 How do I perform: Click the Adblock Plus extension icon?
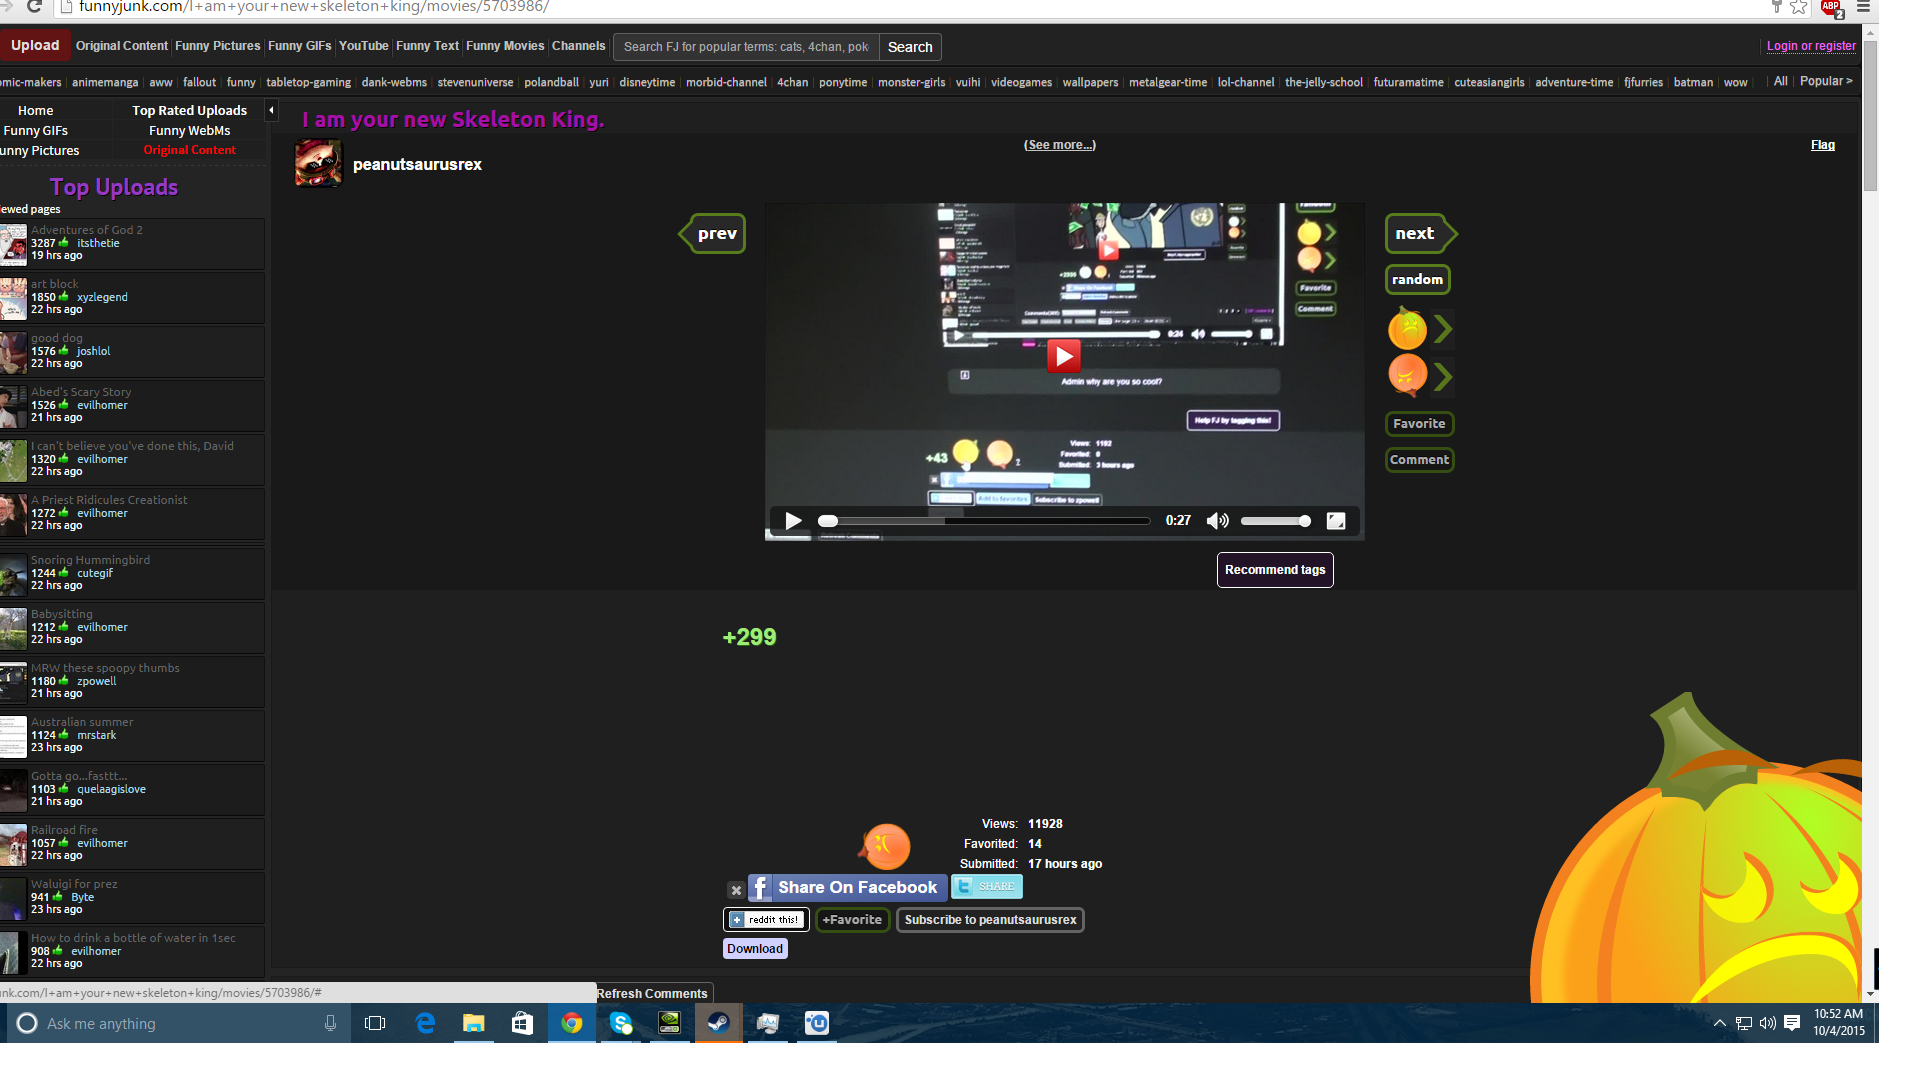pos(1831,8)
